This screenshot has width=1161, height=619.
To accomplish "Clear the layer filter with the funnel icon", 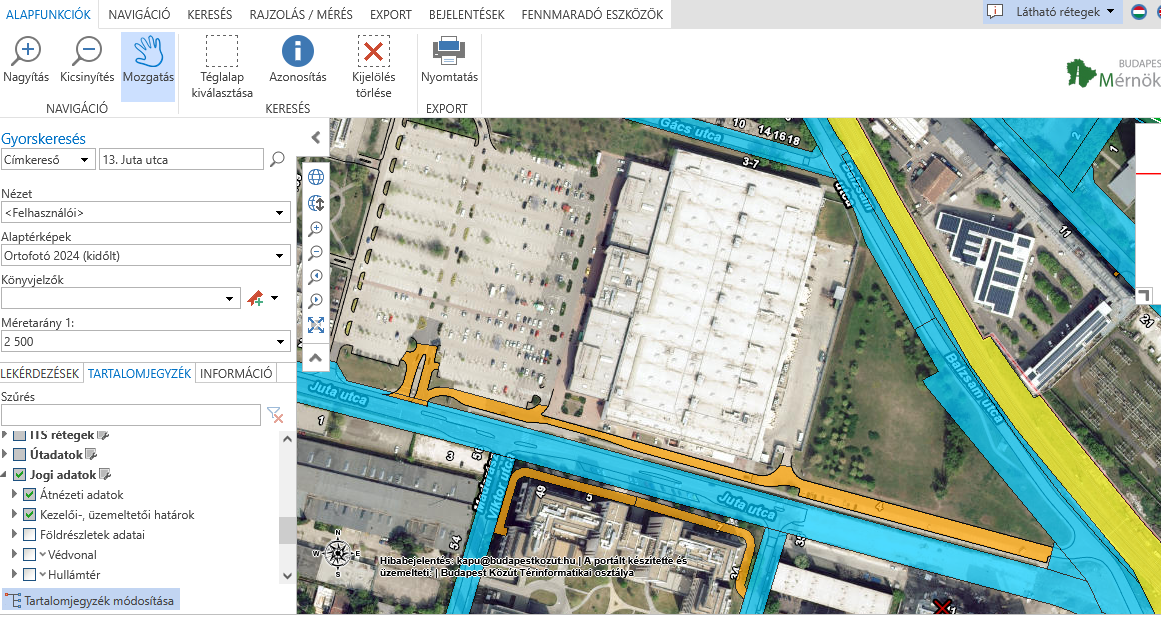I will pyautogui.click(x=275, y=415).
